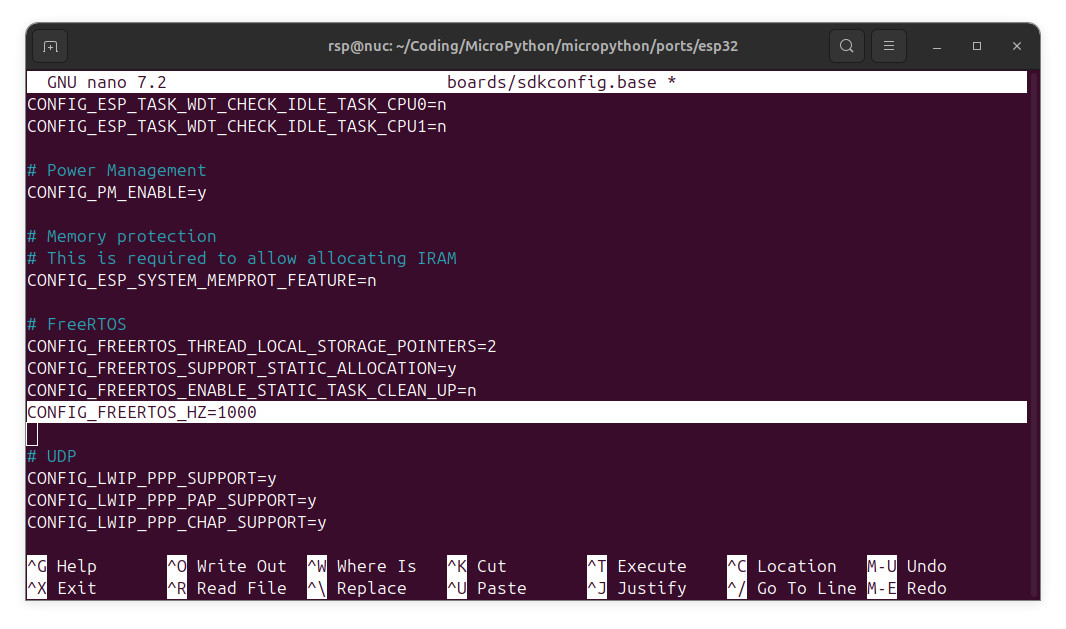
Task: Maximize the terminal window
Action: click(977, 46)
